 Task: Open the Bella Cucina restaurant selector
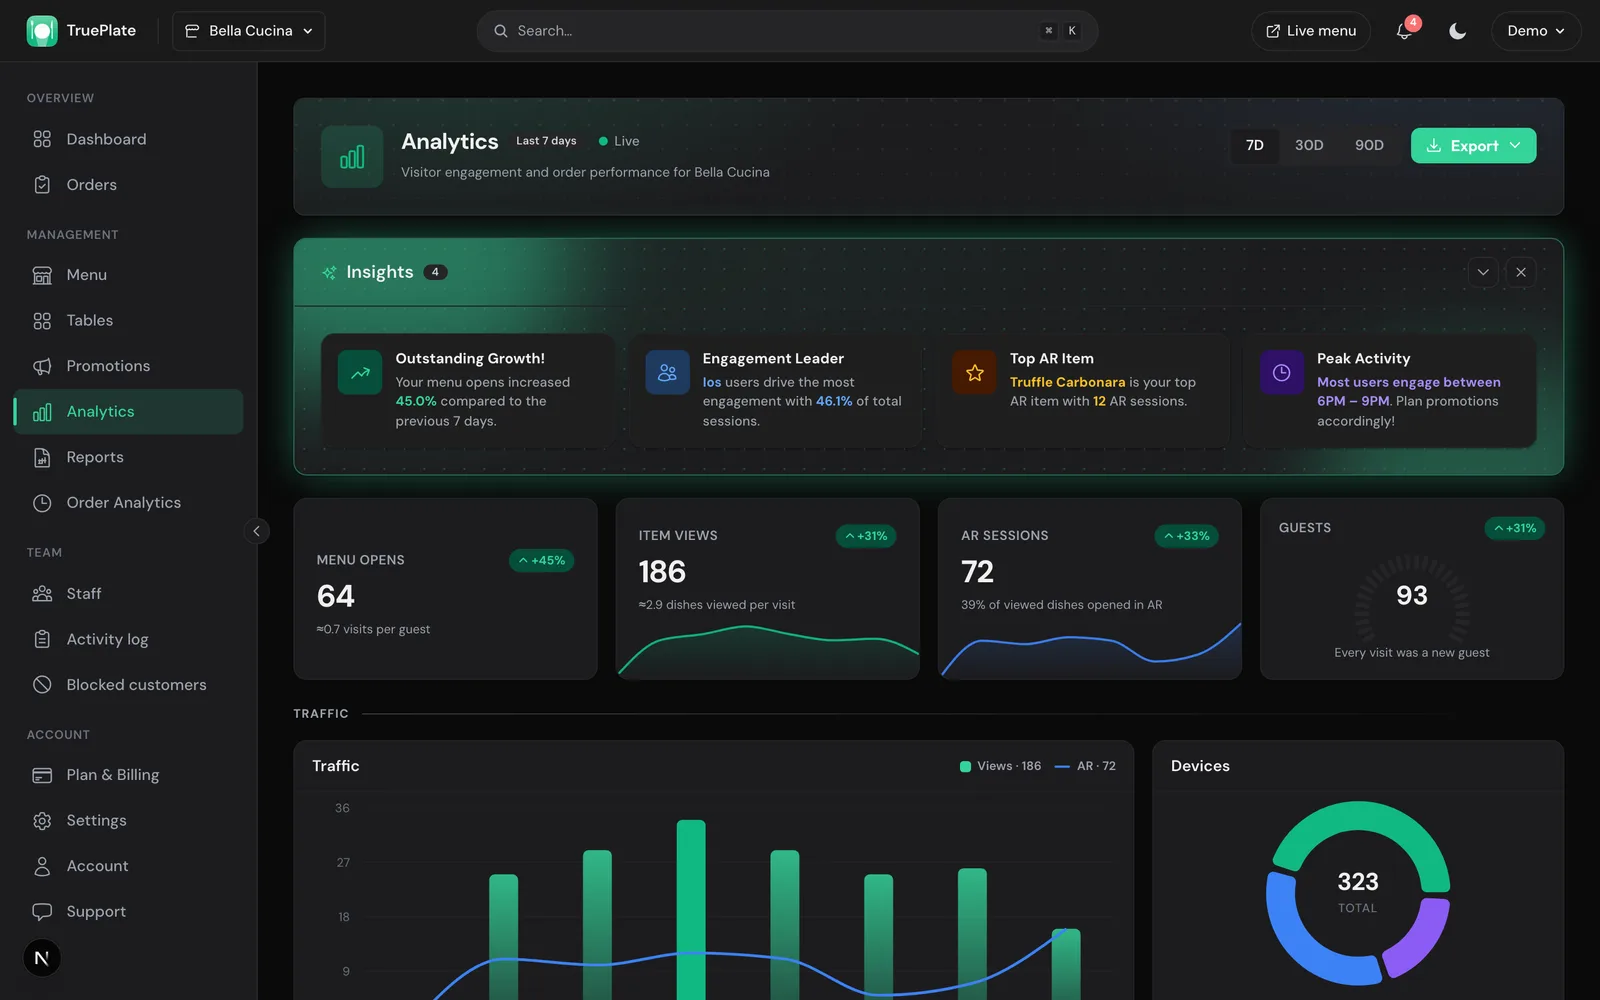(249, 31)
